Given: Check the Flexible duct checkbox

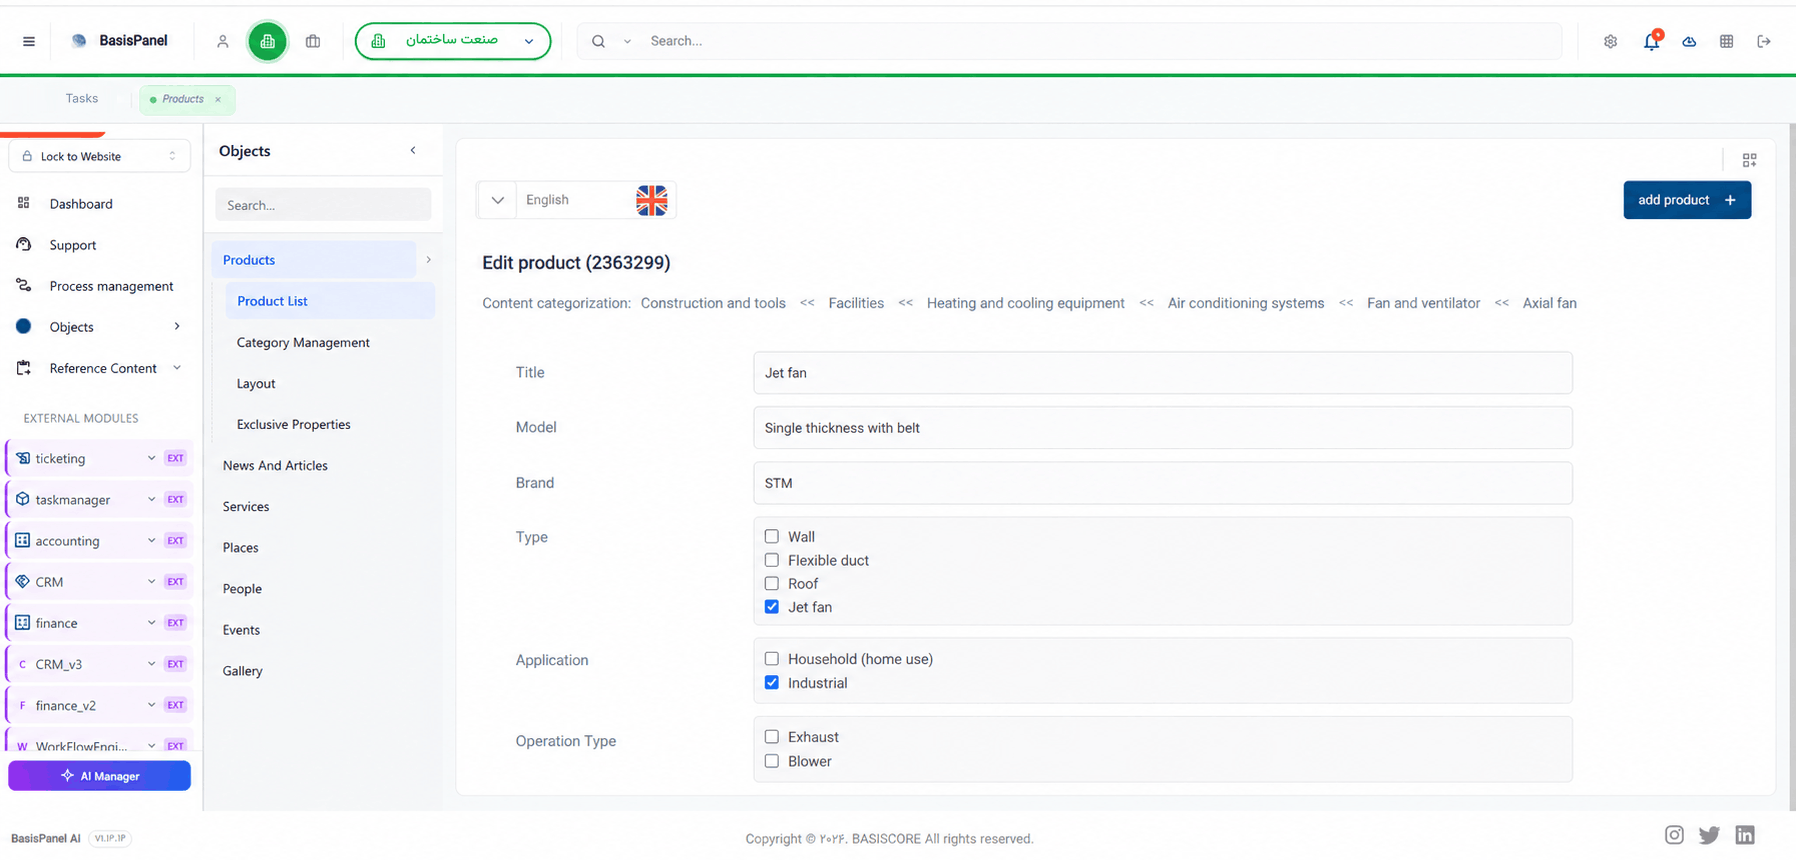Looking at the screenshot, I should tap(771, 560).
